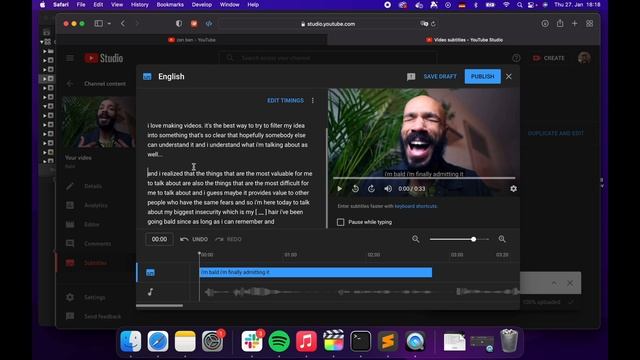Screen dimensions: 640x360
Task: Zoom out the subtitle timeline
Action: tap(416, 239)
